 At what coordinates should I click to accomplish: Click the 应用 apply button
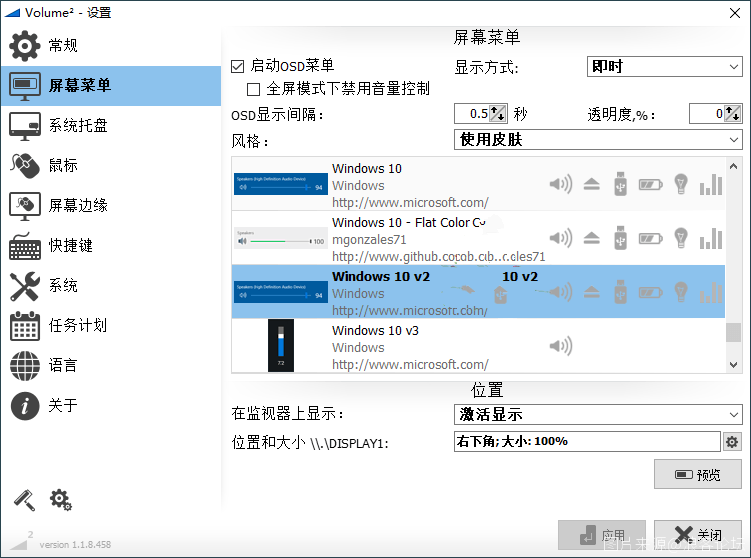pos(602,535)
